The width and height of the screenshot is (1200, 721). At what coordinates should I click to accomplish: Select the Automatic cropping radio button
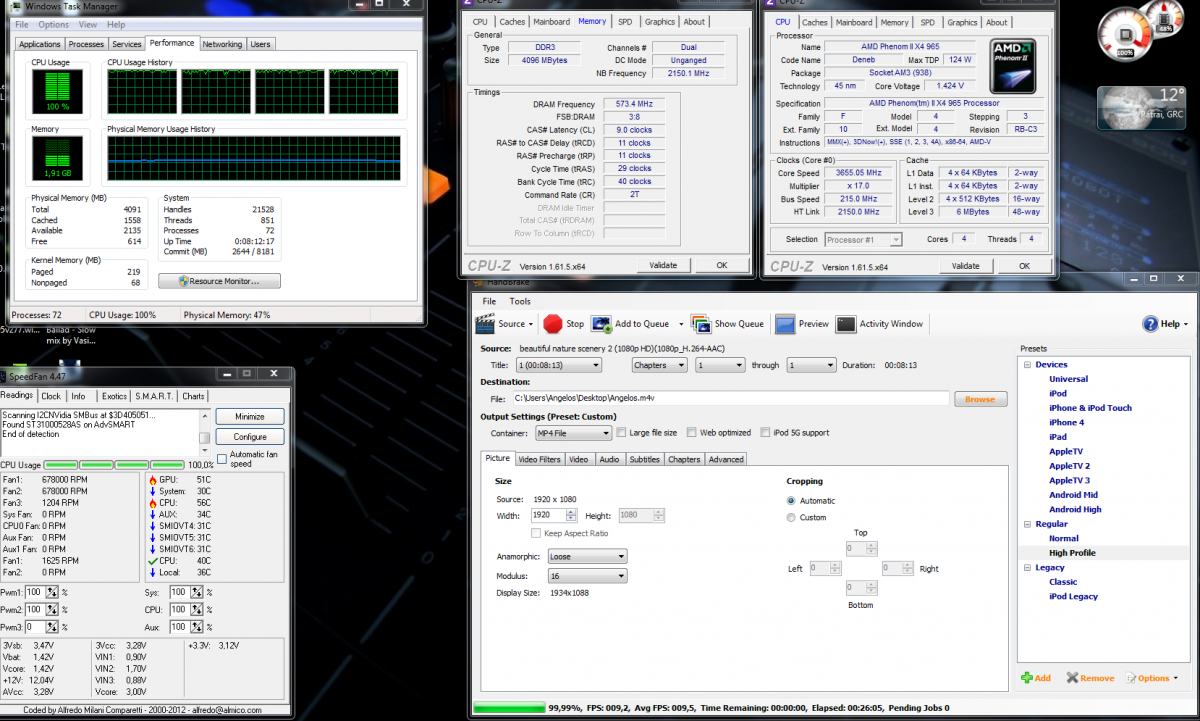792,501
